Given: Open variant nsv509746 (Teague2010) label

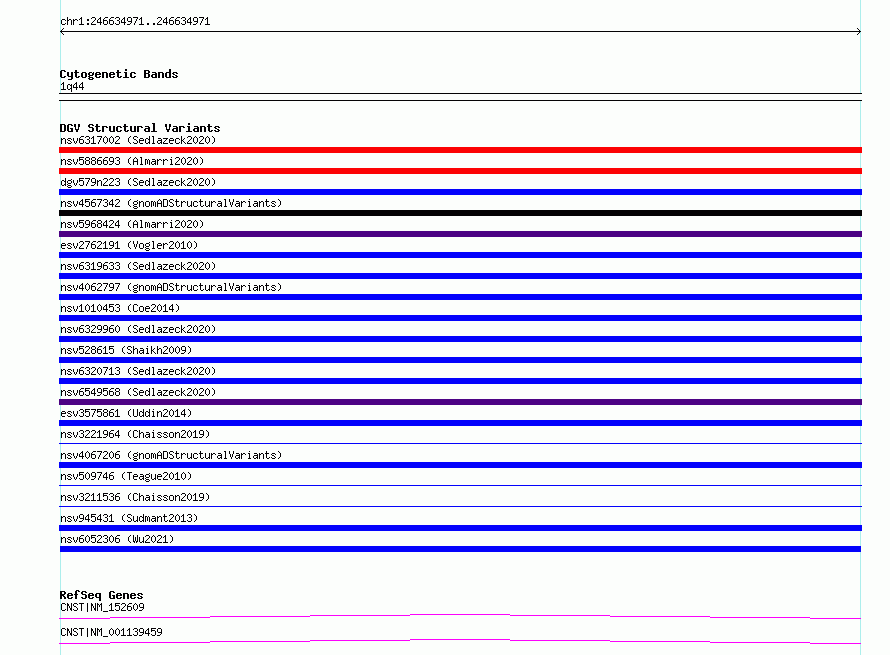Looking at the screenshot, I should pyautogui.click(x=126, y=476).
